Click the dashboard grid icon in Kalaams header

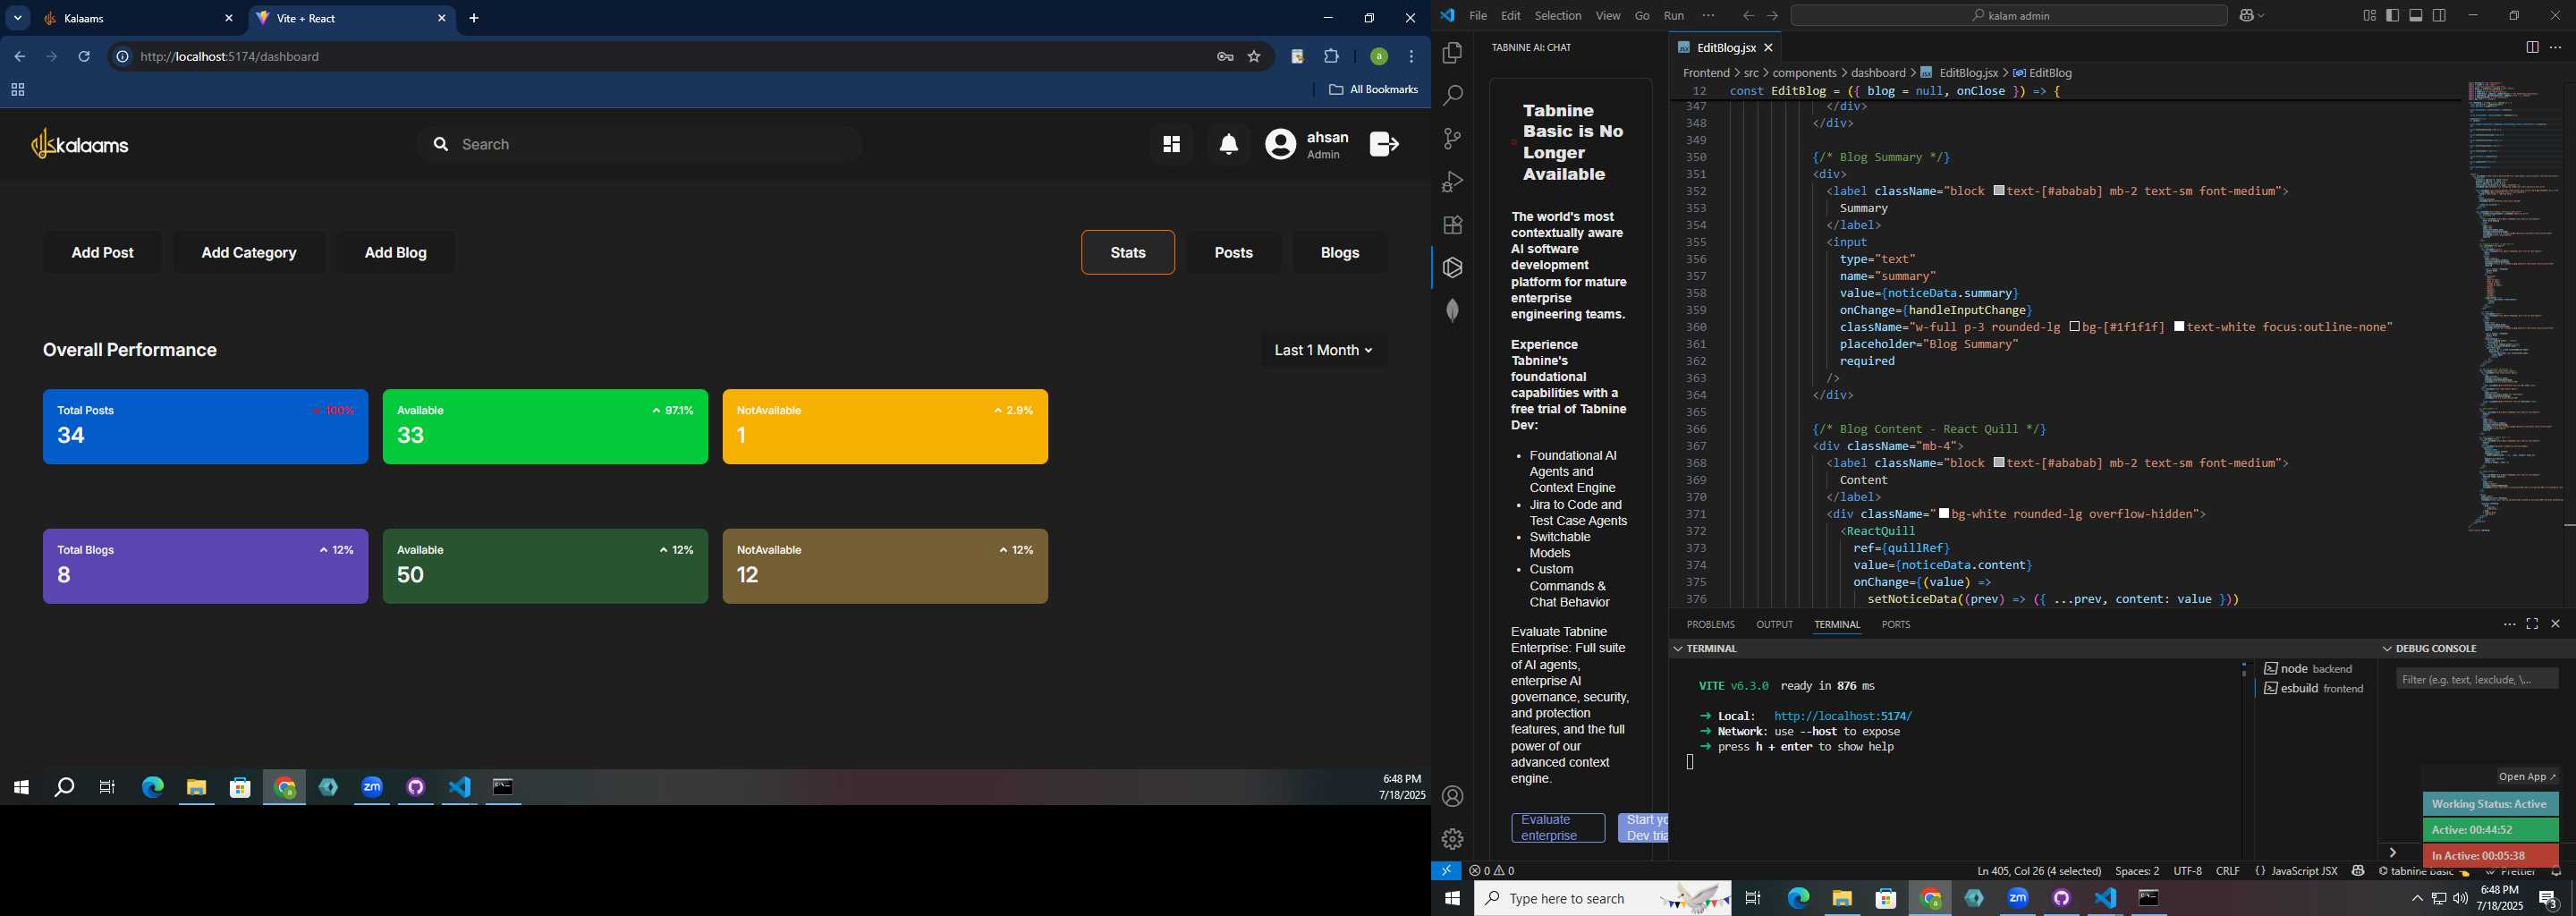pos(1171,145)
